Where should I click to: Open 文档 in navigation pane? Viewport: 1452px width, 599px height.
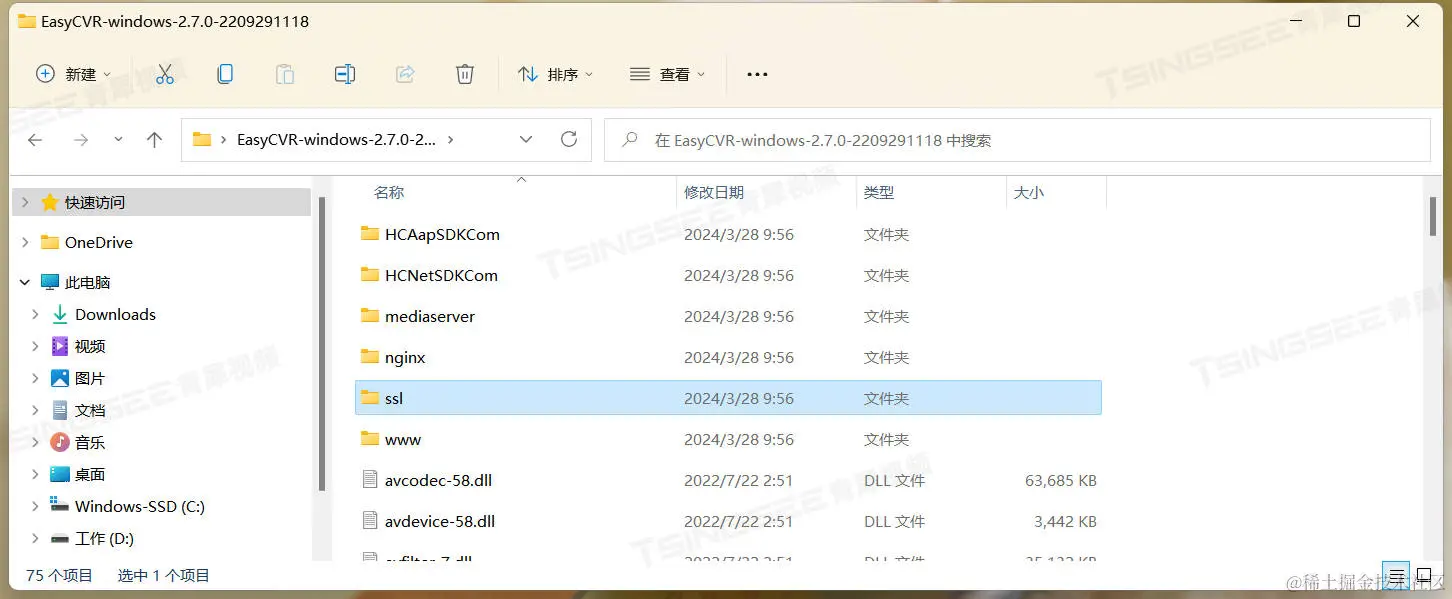(x=90, y=410)
